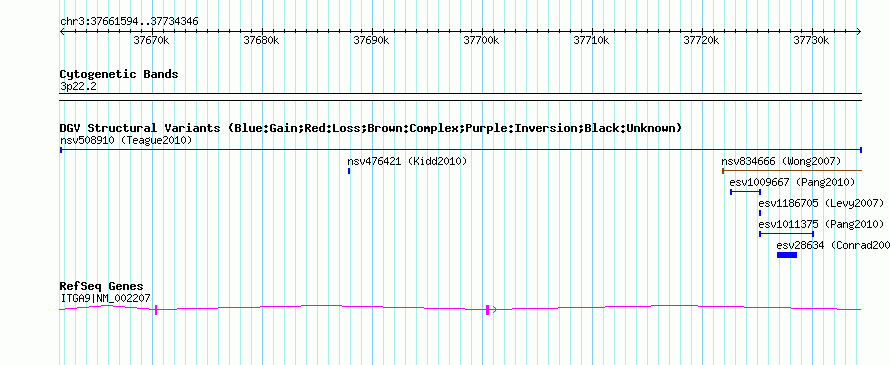Viewport: 890px width, 365px height.
Task: Click the left arrow of the ruler
Action: (x=62, y=31)
